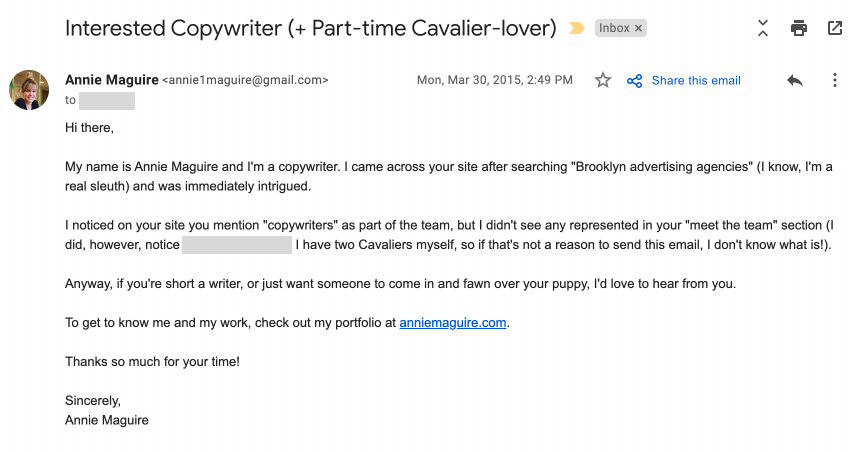Click the greyed-out redacted text in body
The width and height of the screenshot is (851, 452).
(x=237, y=245)
